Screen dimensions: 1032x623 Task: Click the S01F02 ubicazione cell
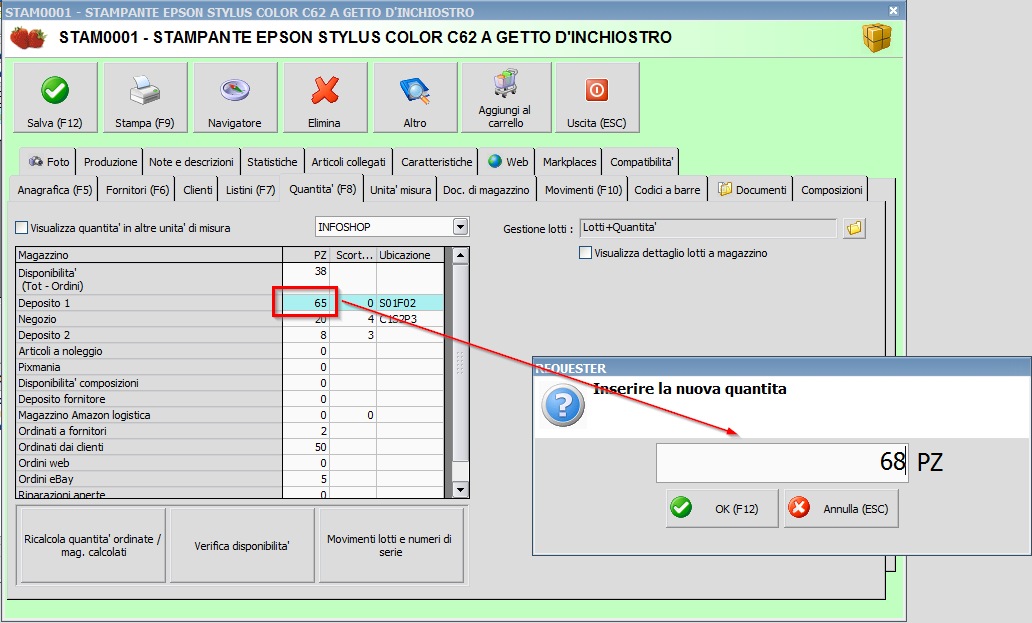click(x=411, y=303)
